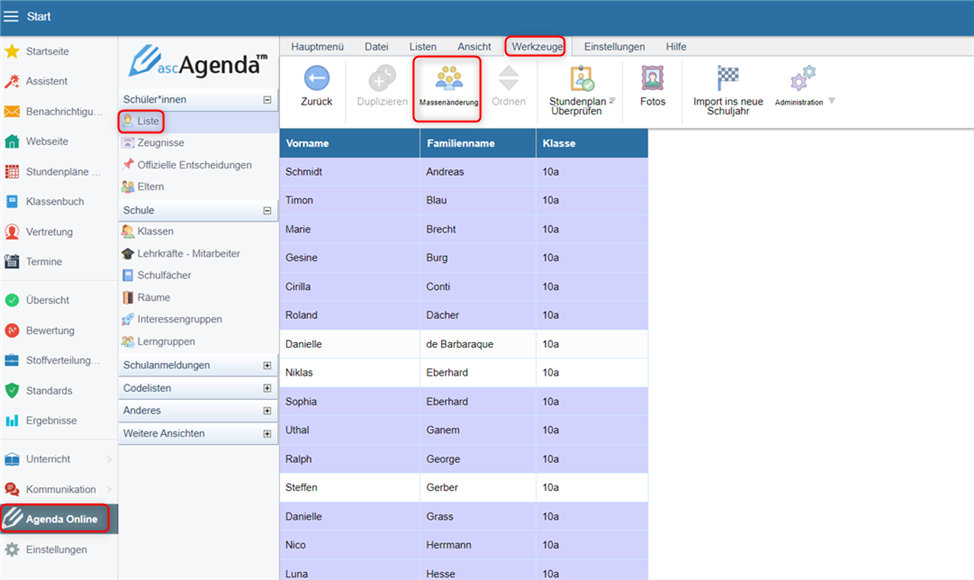Click Import ins neue Schuljahr flag icon
The width and height of the screenshot is (974, 580).
(728, 78)
